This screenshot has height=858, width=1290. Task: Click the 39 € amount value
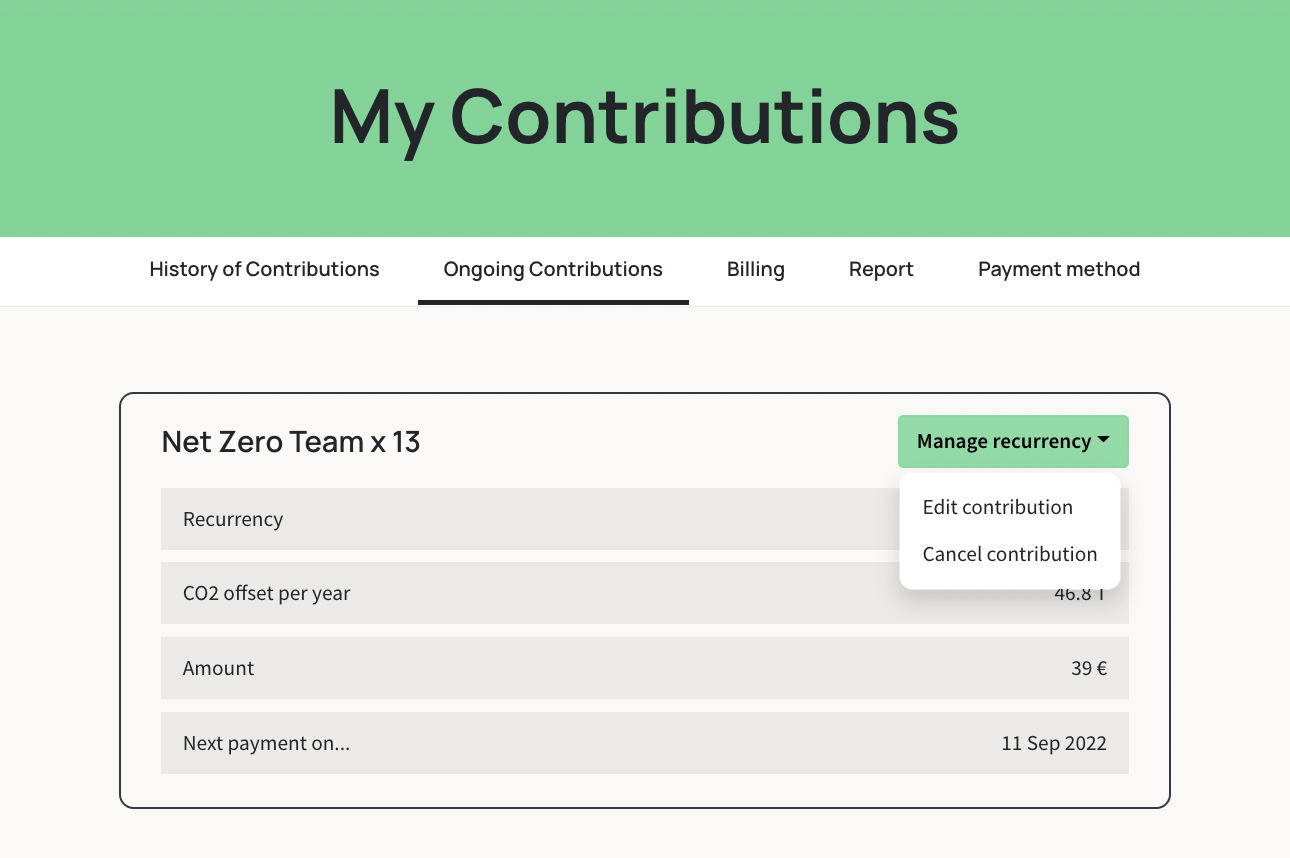pyautogui.click(x=1089, y=668)
